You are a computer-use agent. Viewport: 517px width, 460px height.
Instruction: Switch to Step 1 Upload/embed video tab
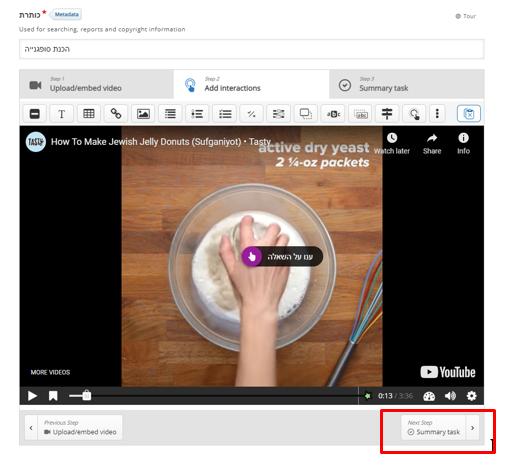pyautogui.click(x=97, y=84)
